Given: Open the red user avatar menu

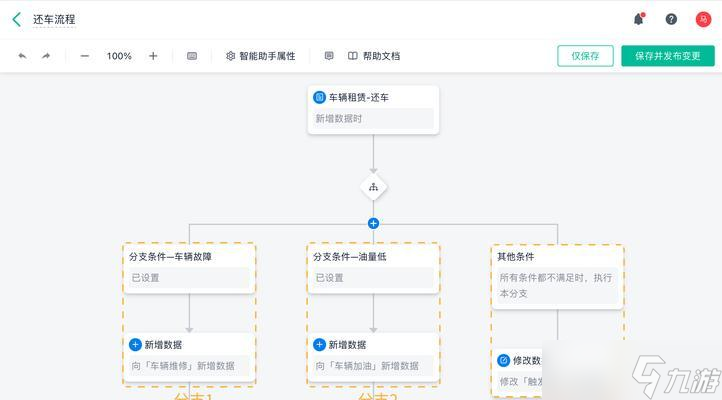Looking at the screenshot, I should [703, 19].
